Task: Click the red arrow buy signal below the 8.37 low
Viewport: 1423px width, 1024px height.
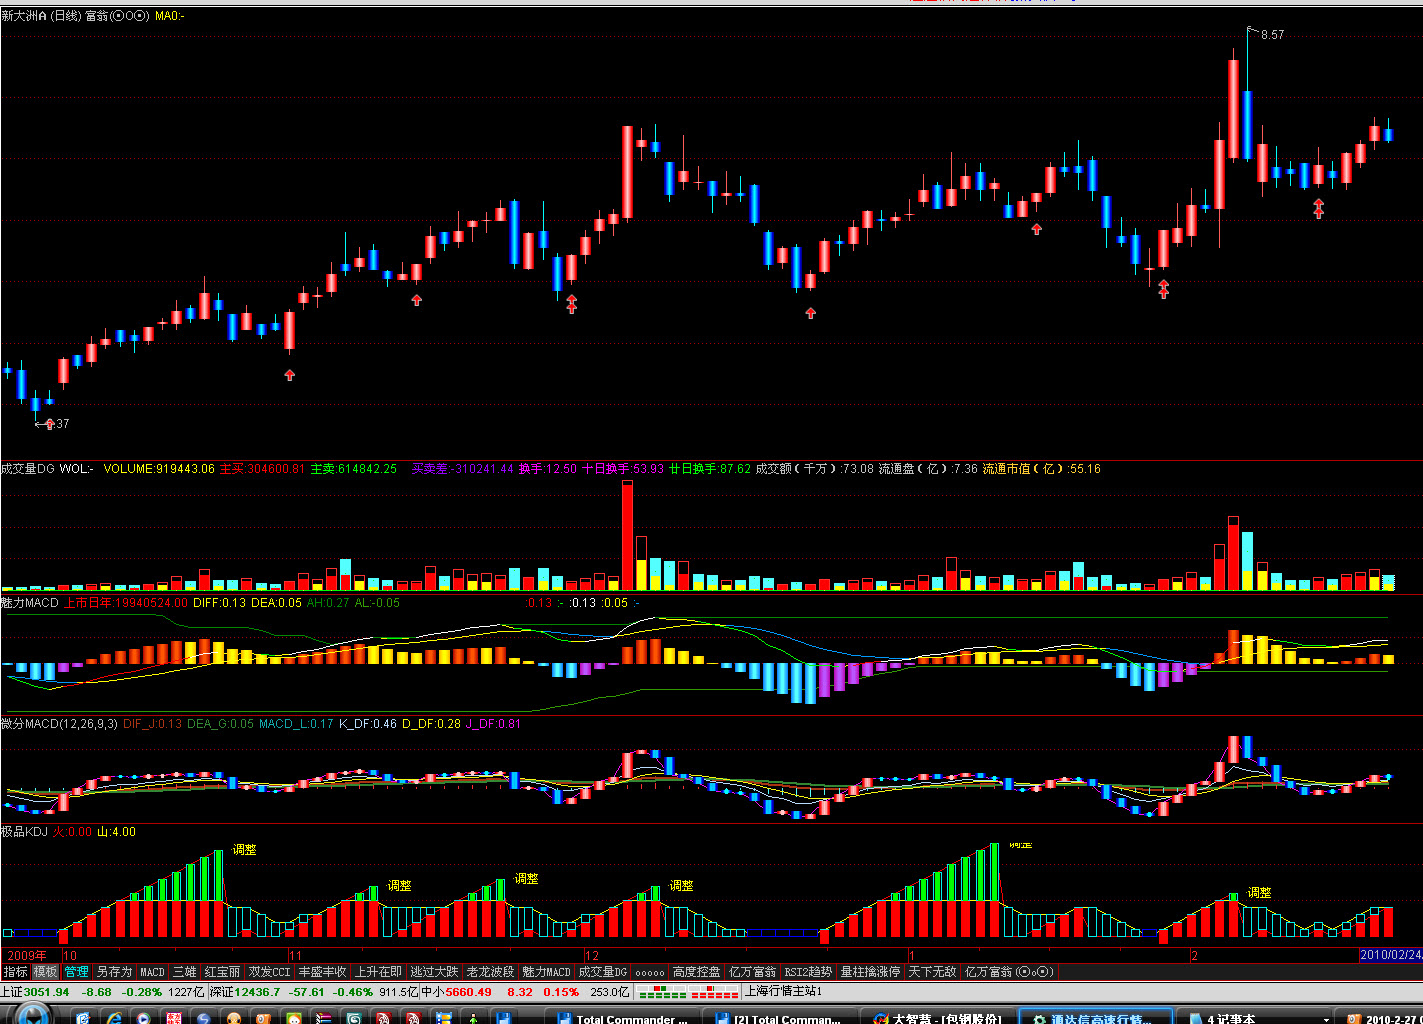Action: [48, 424]
